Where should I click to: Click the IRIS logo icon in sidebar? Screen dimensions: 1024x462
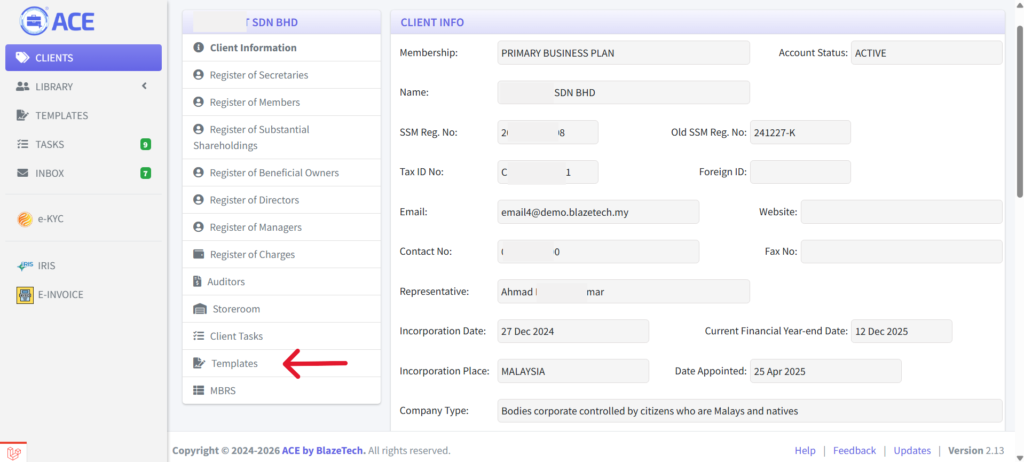click(25, 266)
